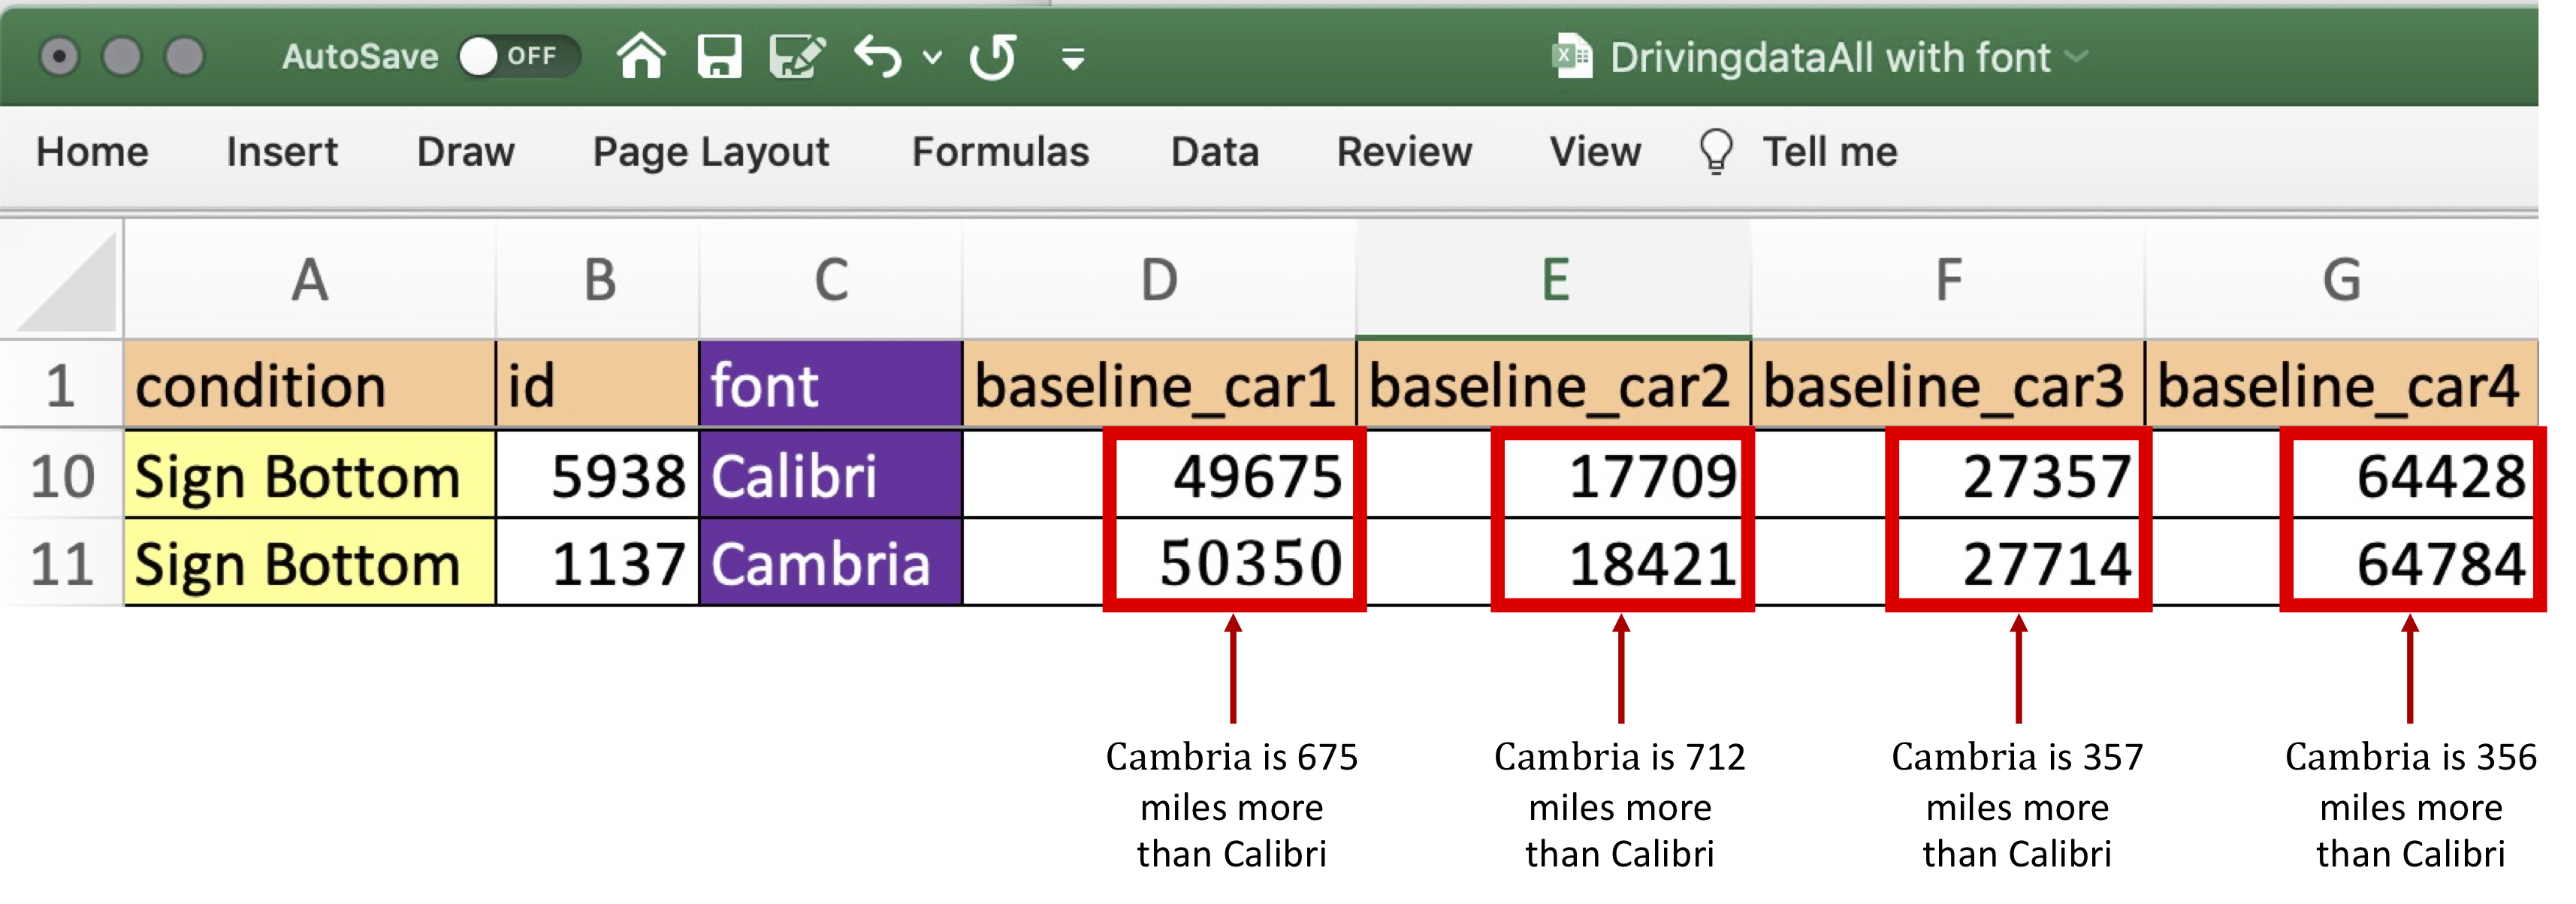Click the Home icon in the title bar

[641, 56]
